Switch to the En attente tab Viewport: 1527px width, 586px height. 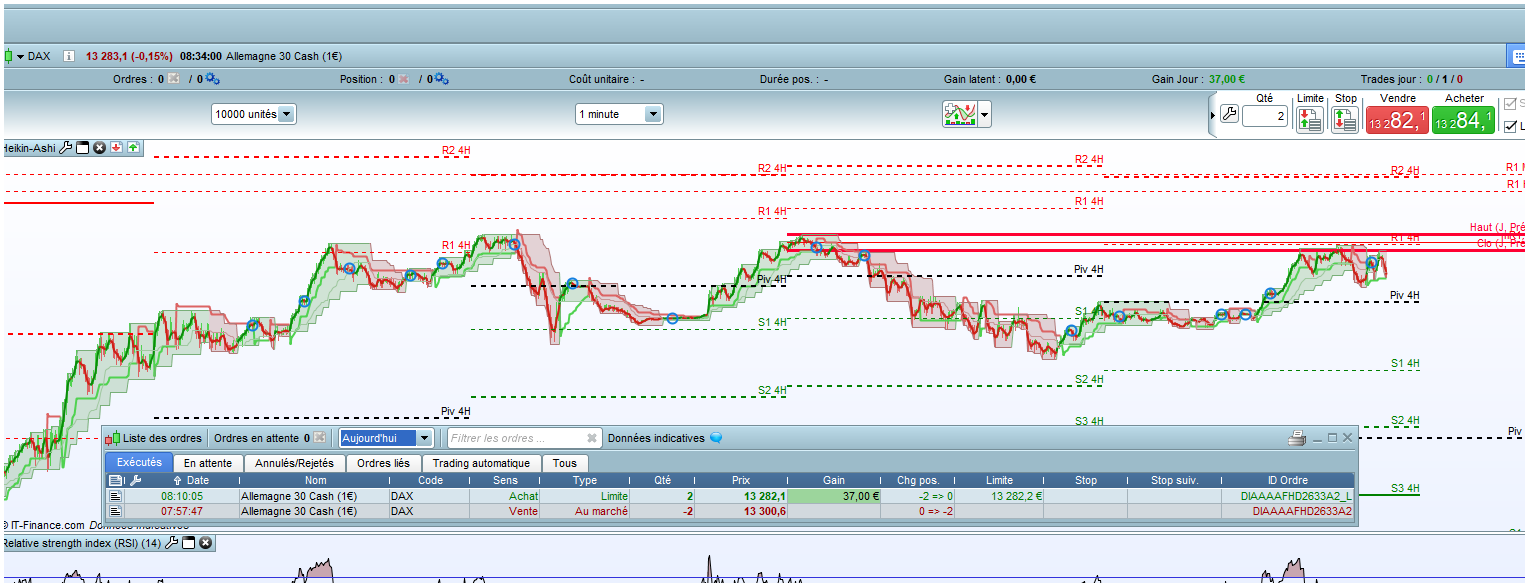[208, 463]
